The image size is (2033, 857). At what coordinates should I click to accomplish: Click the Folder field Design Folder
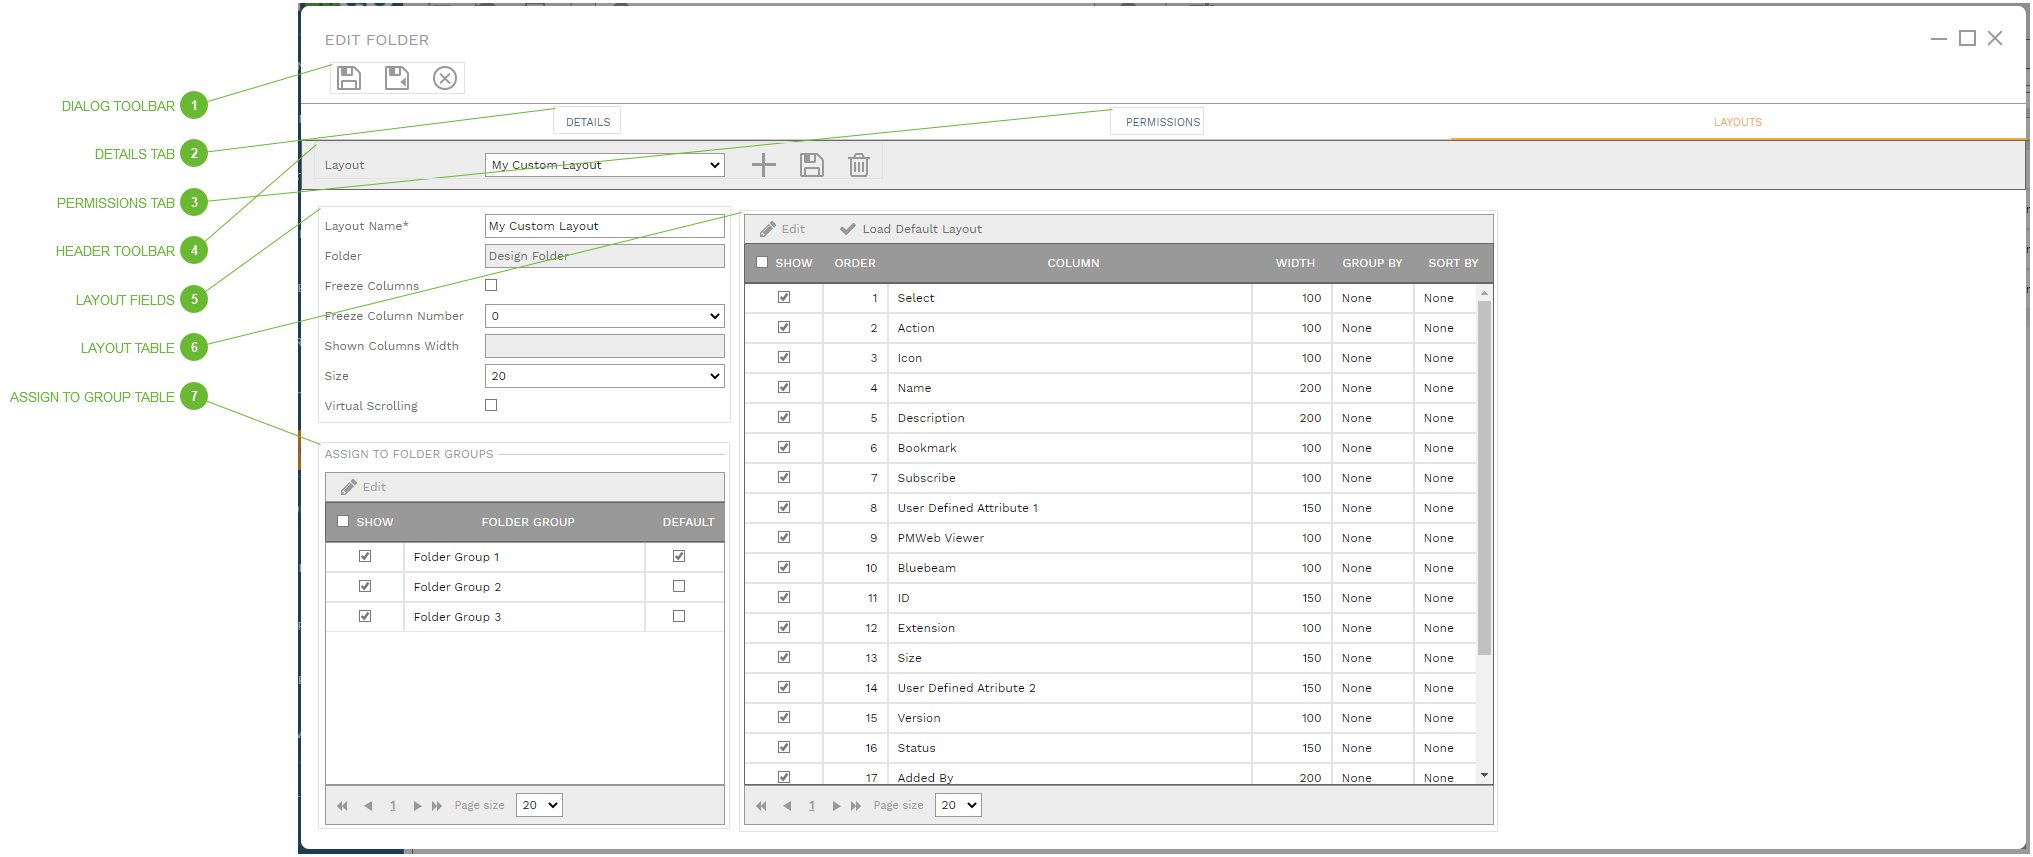click(605, 256)
